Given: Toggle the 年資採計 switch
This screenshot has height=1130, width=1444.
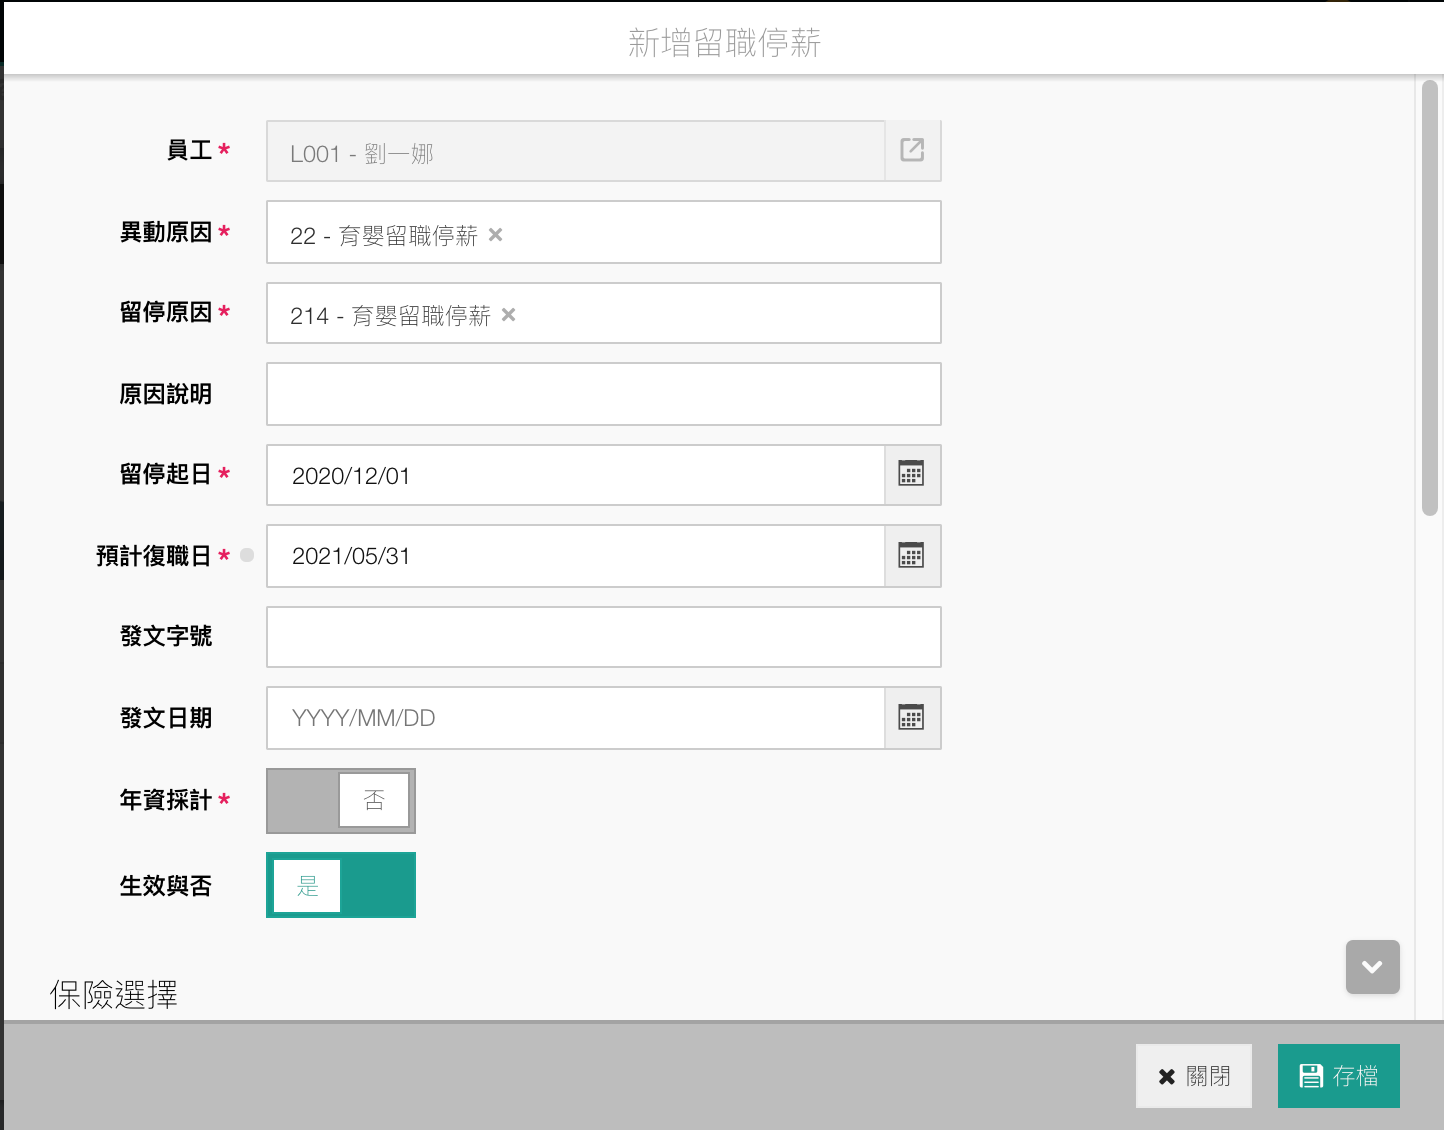Looking at the screenshot, I should coord(341,800).
